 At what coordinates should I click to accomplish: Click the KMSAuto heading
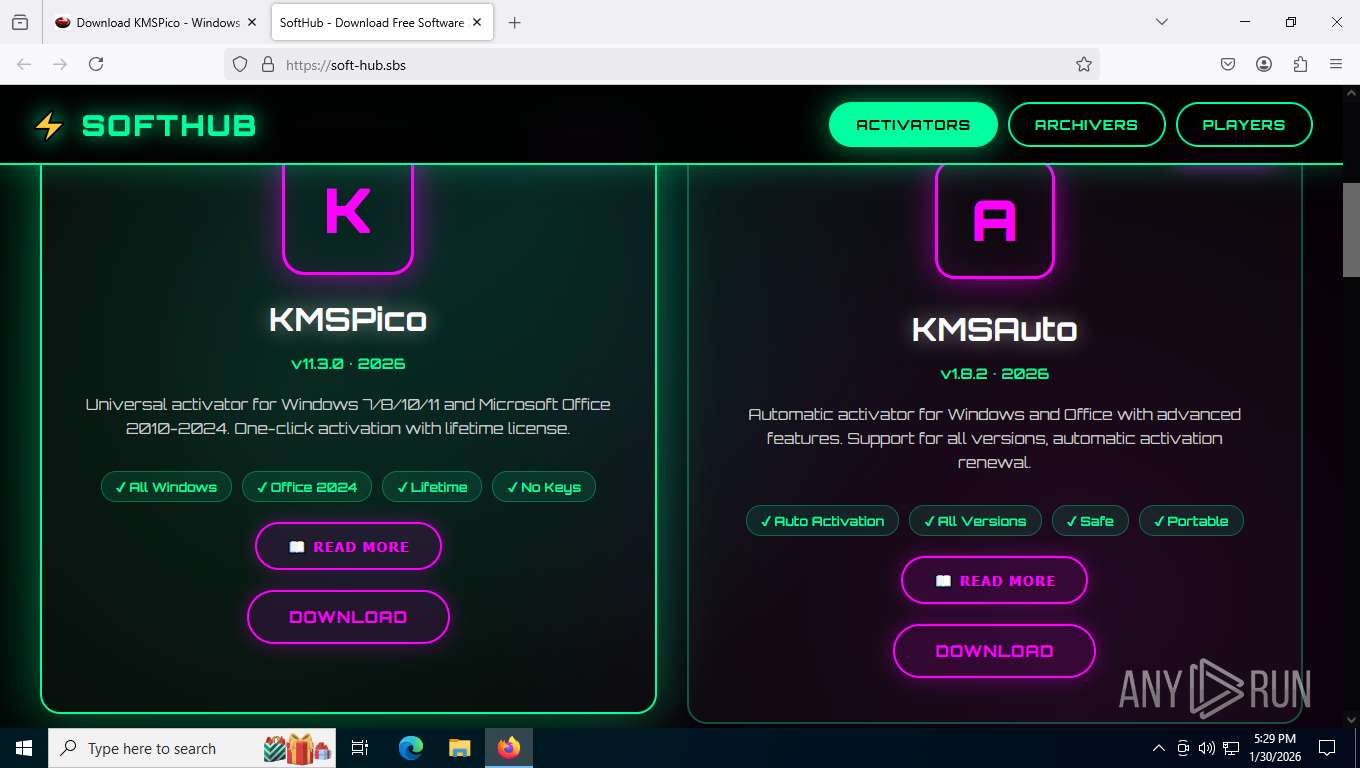[994, 329]
